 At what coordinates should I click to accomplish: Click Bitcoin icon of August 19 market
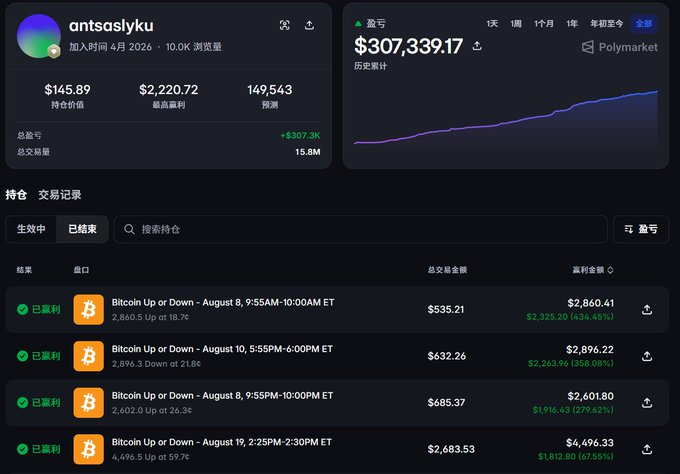pos(88,449)
